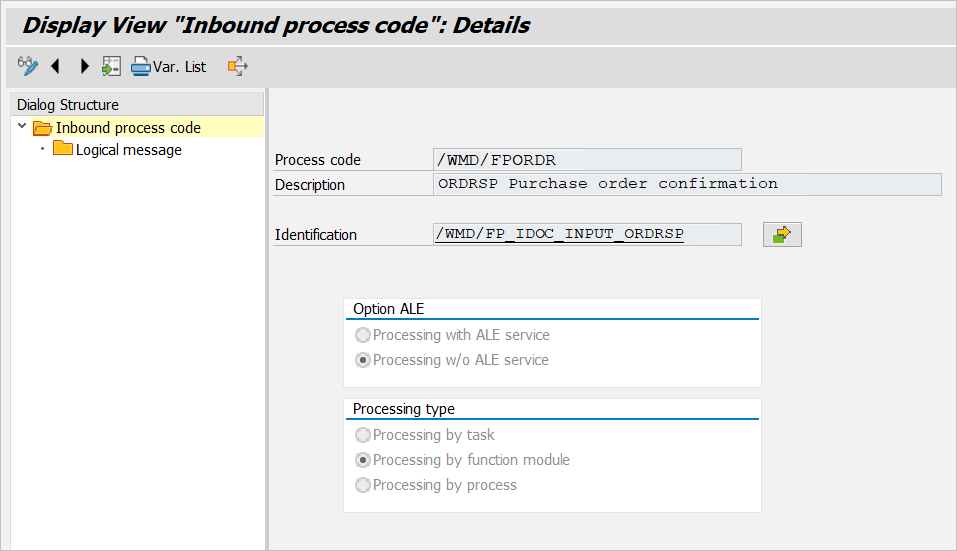Select Processing w/o ALE service
This screenshot has width=957, height=551.
pos(363,360)
